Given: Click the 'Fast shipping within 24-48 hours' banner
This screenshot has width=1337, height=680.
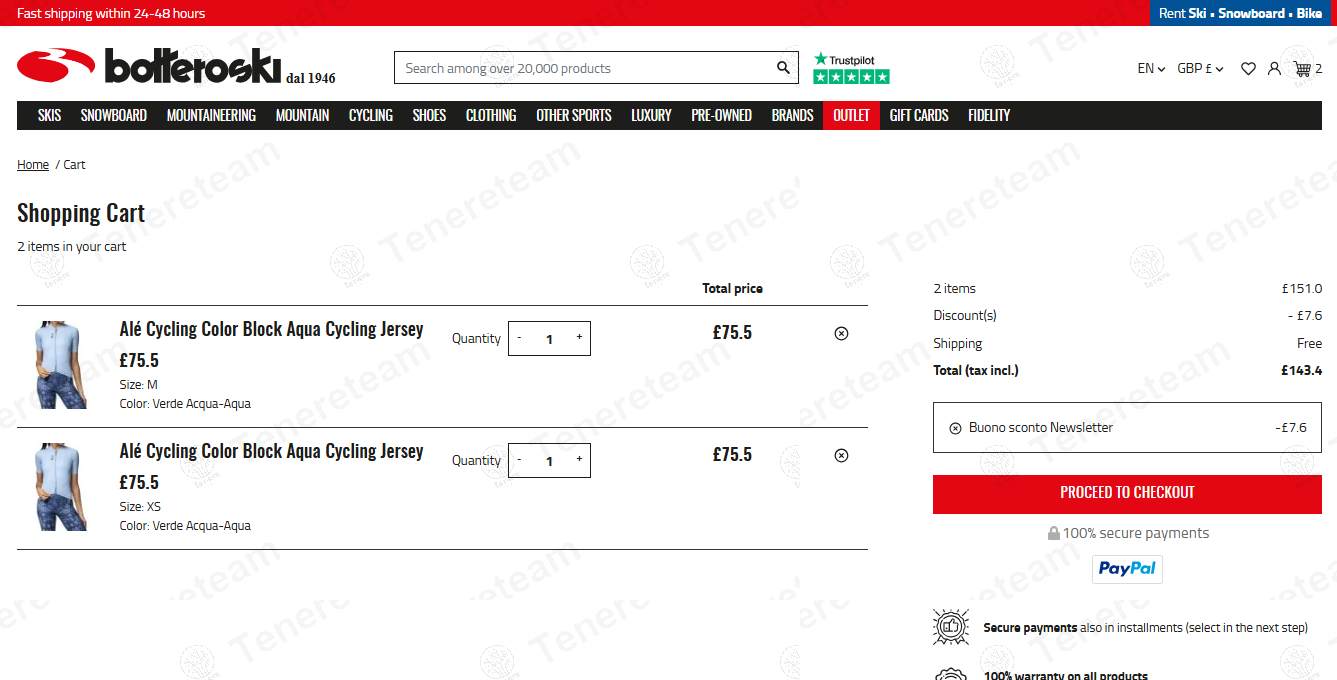Looking at the screenshot, I should 111,13.
